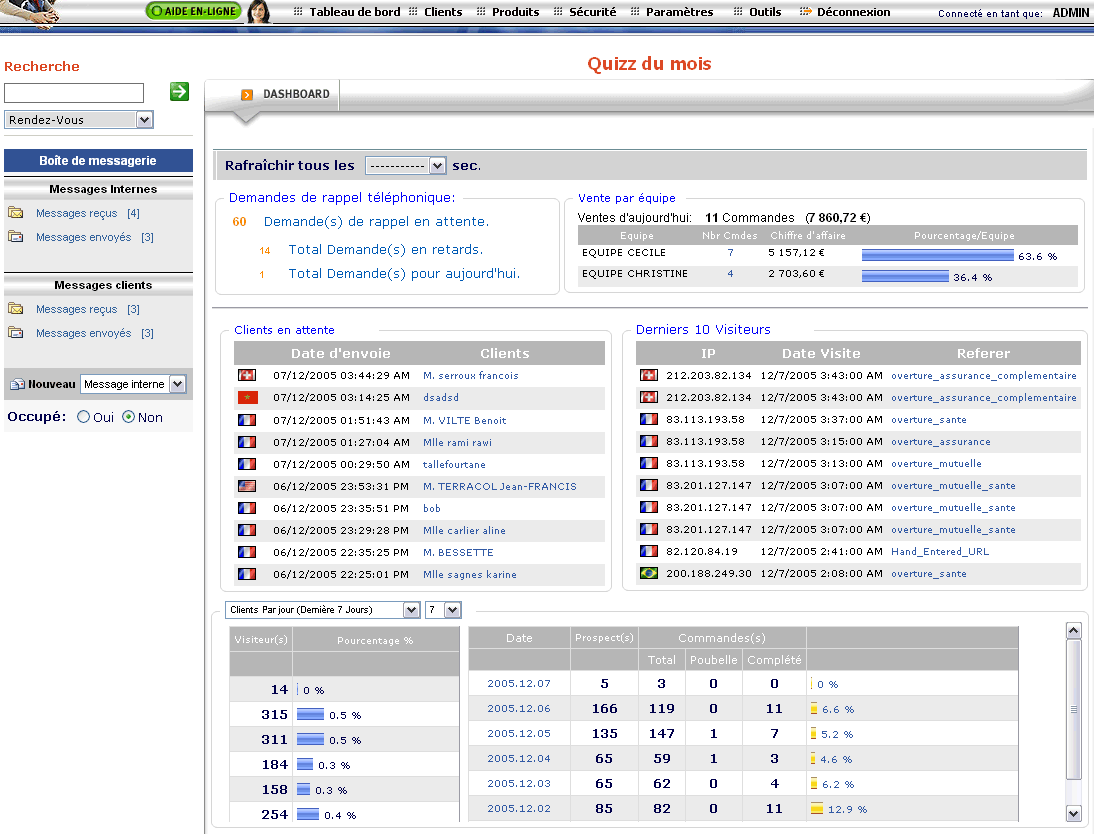Click folder icon beside client Messages reçus
Screen dimensions: 1094x834
click(x=16, y=309)
